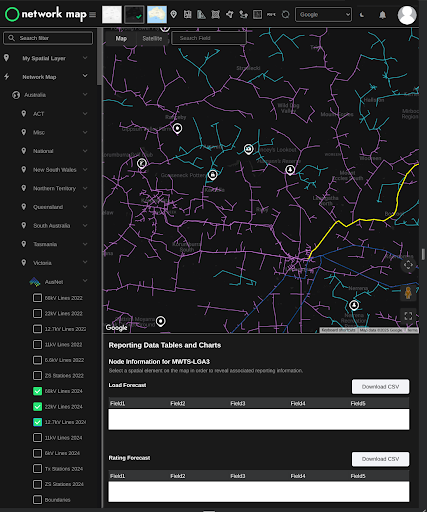The width and height of the screenshot is (427, 512).
Task: Enable the 12.7kV Lines 2022 checkbox
Action: [37, 329]
